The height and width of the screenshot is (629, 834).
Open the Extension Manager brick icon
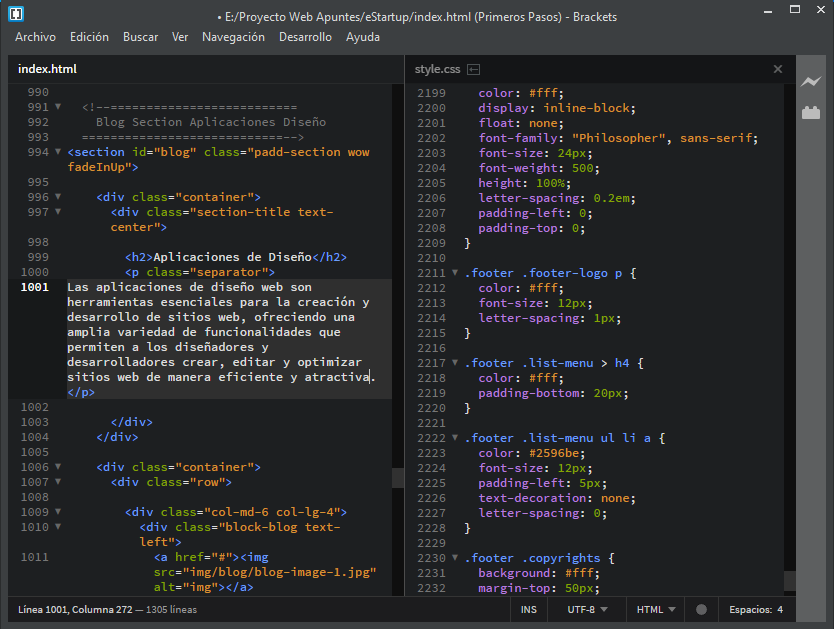(x=811, y=112)
